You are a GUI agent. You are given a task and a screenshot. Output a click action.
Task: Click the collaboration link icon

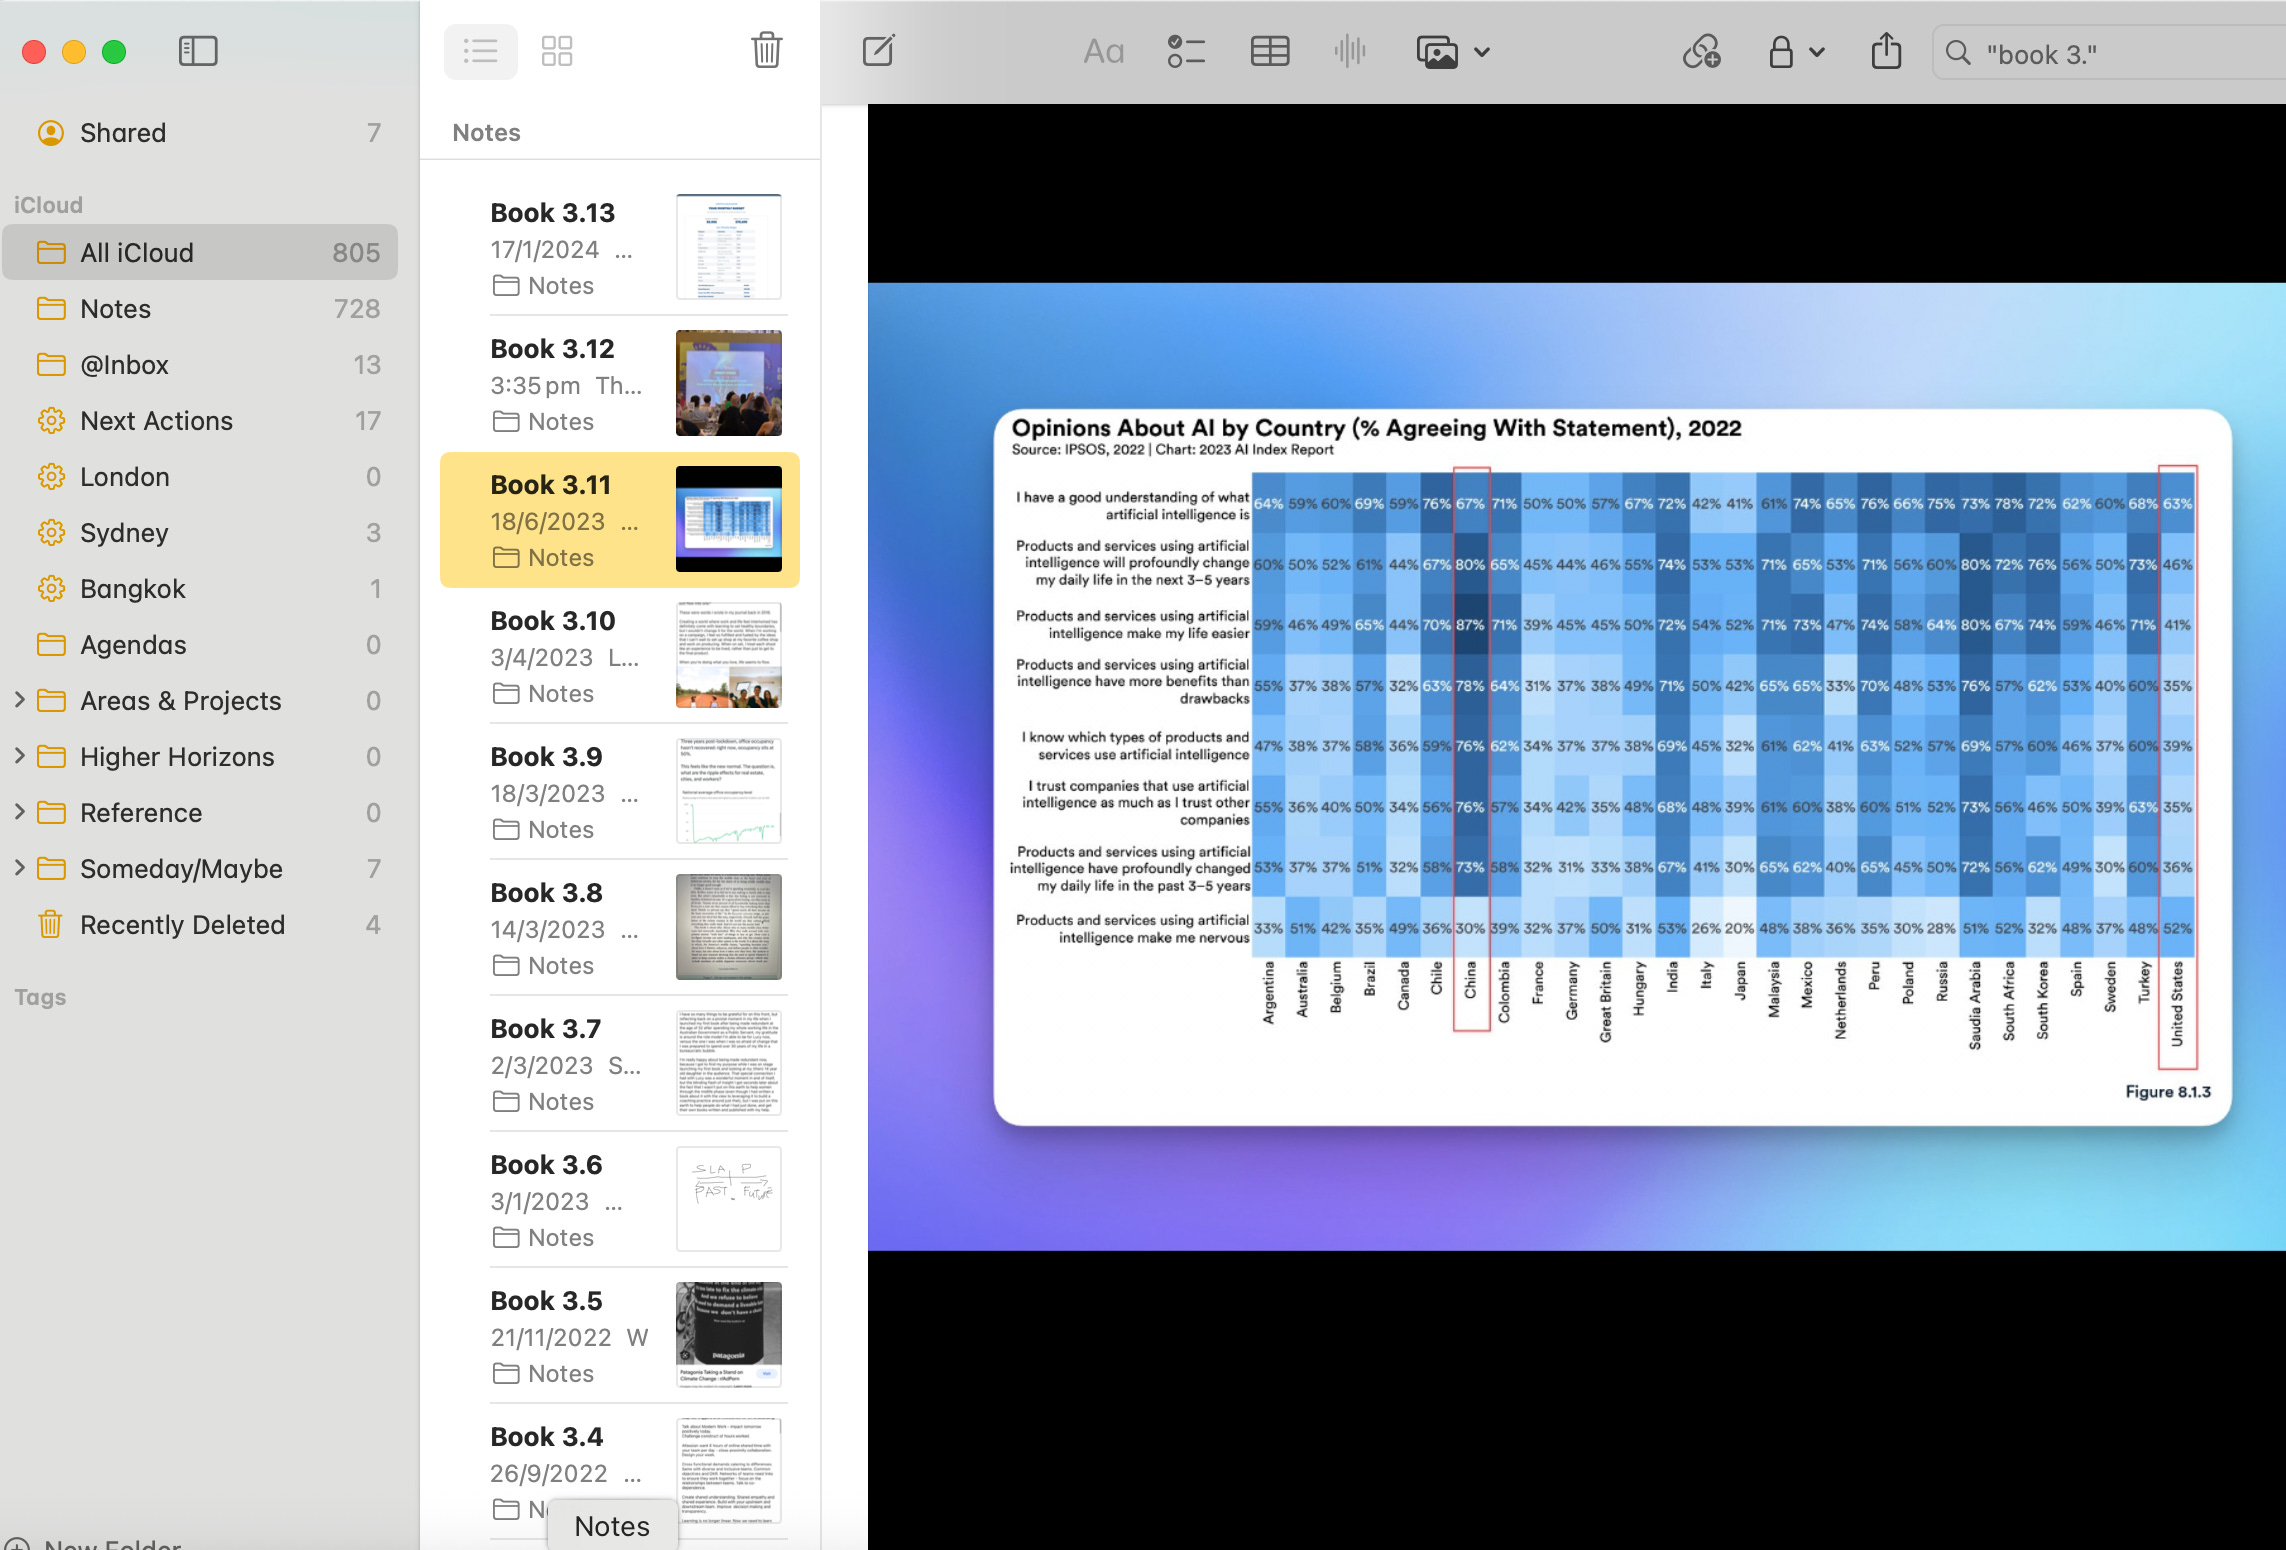[x=1701, y=51]
